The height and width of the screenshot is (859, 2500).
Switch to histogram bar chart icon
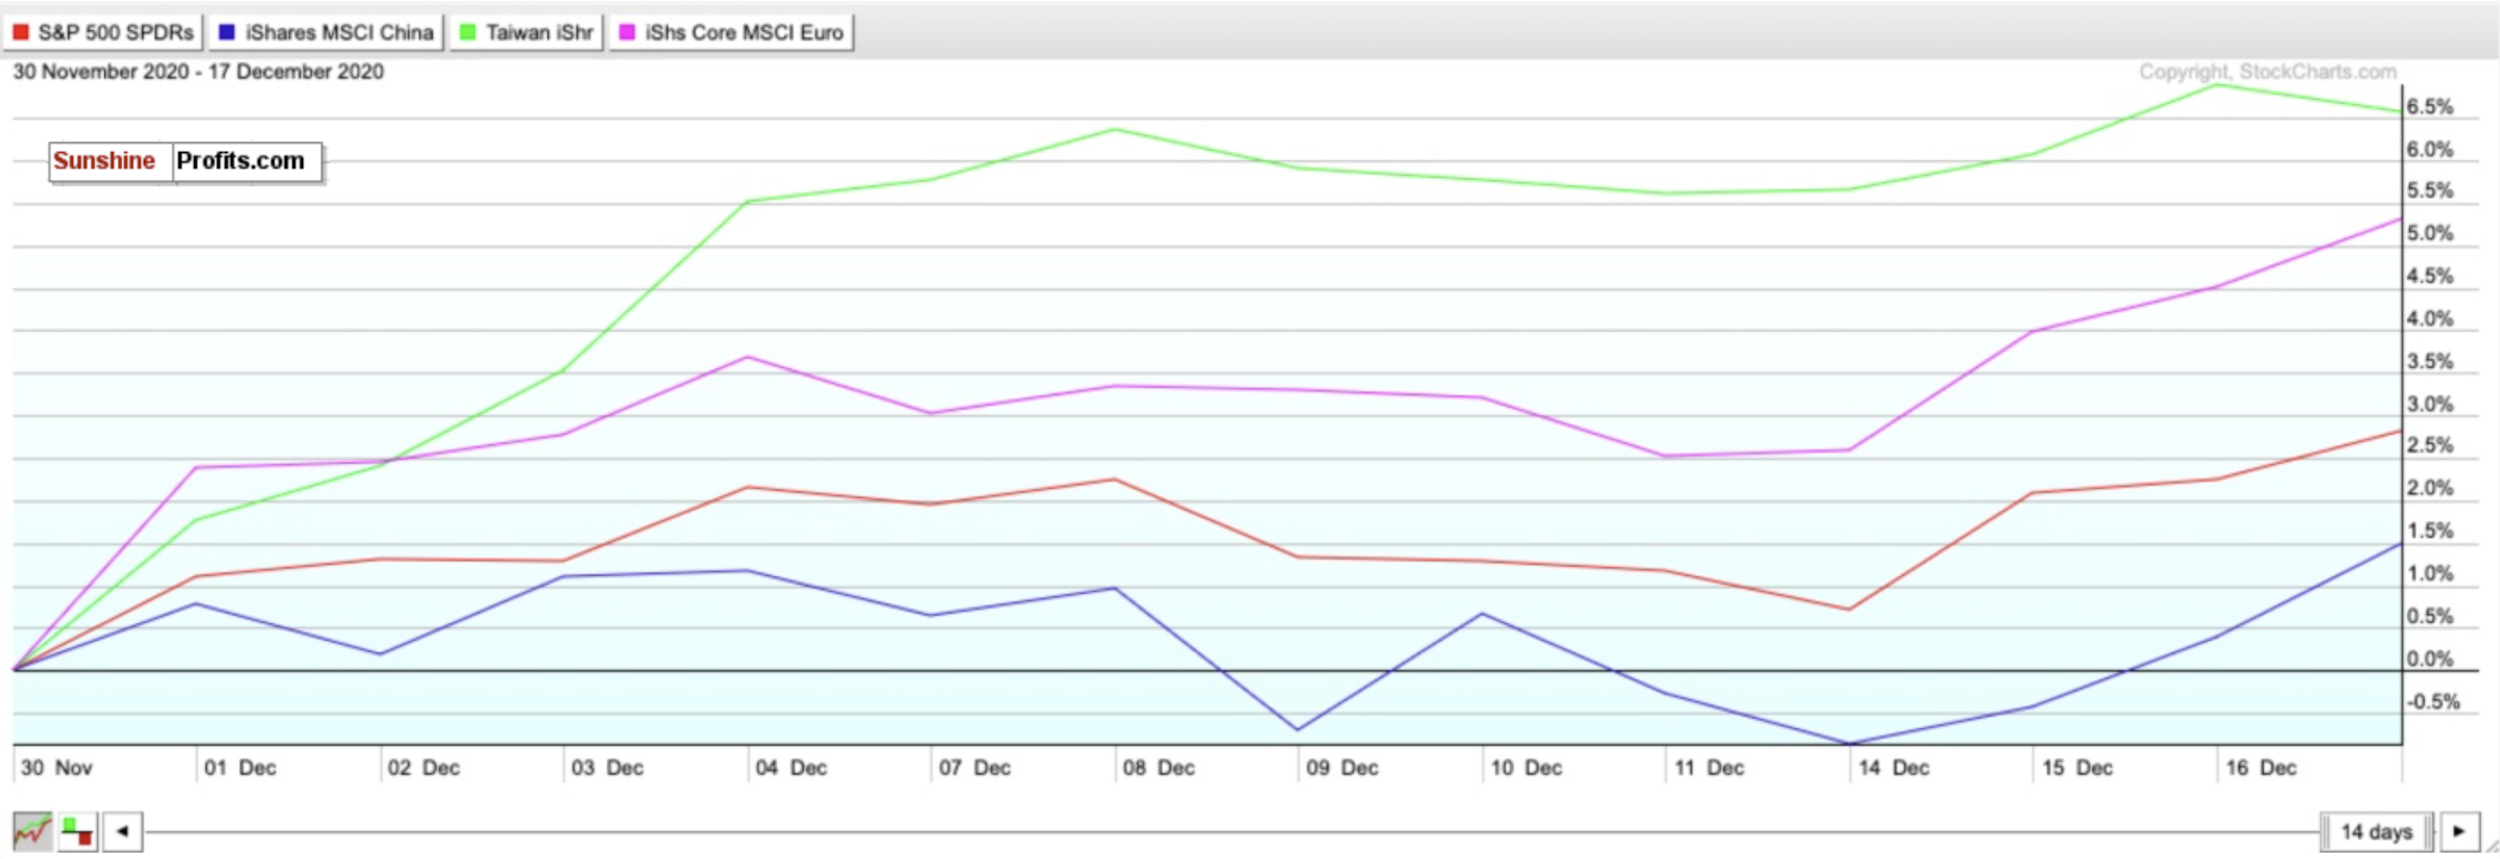pyautogui.click(x=77, y=831)
